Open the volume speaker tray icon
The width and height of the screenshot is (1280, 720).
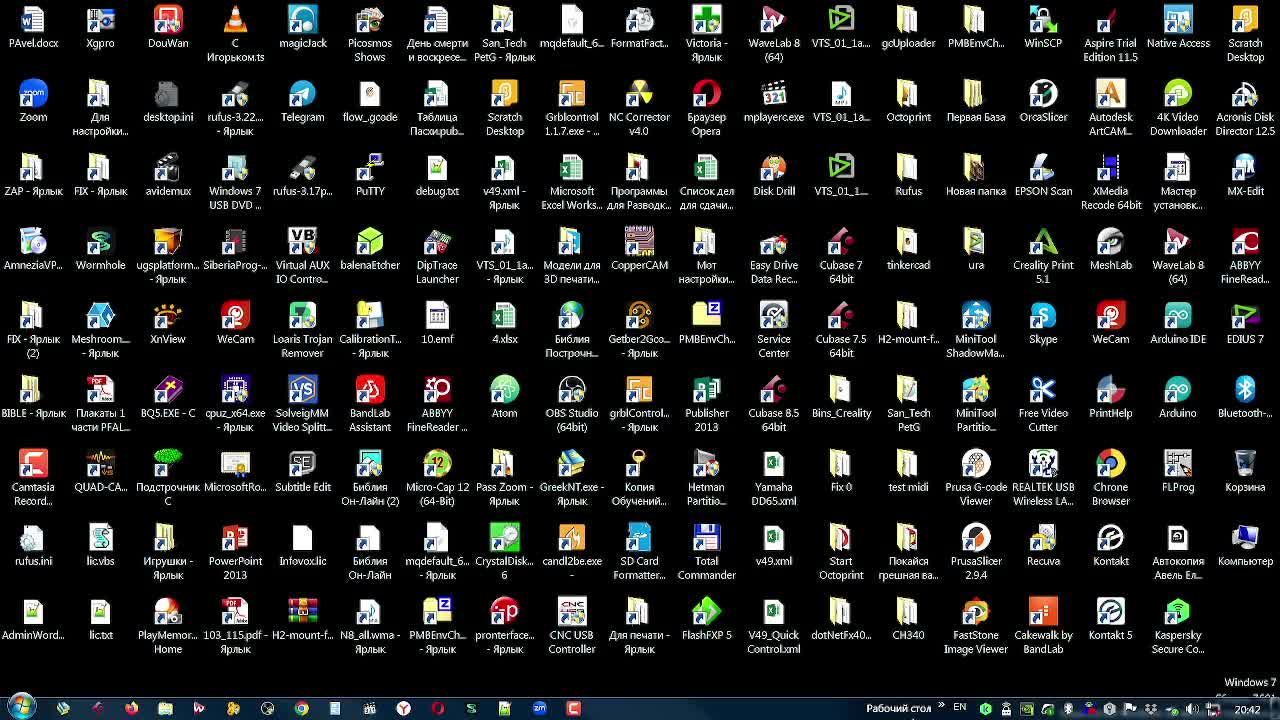click(x=1191, y=709)
